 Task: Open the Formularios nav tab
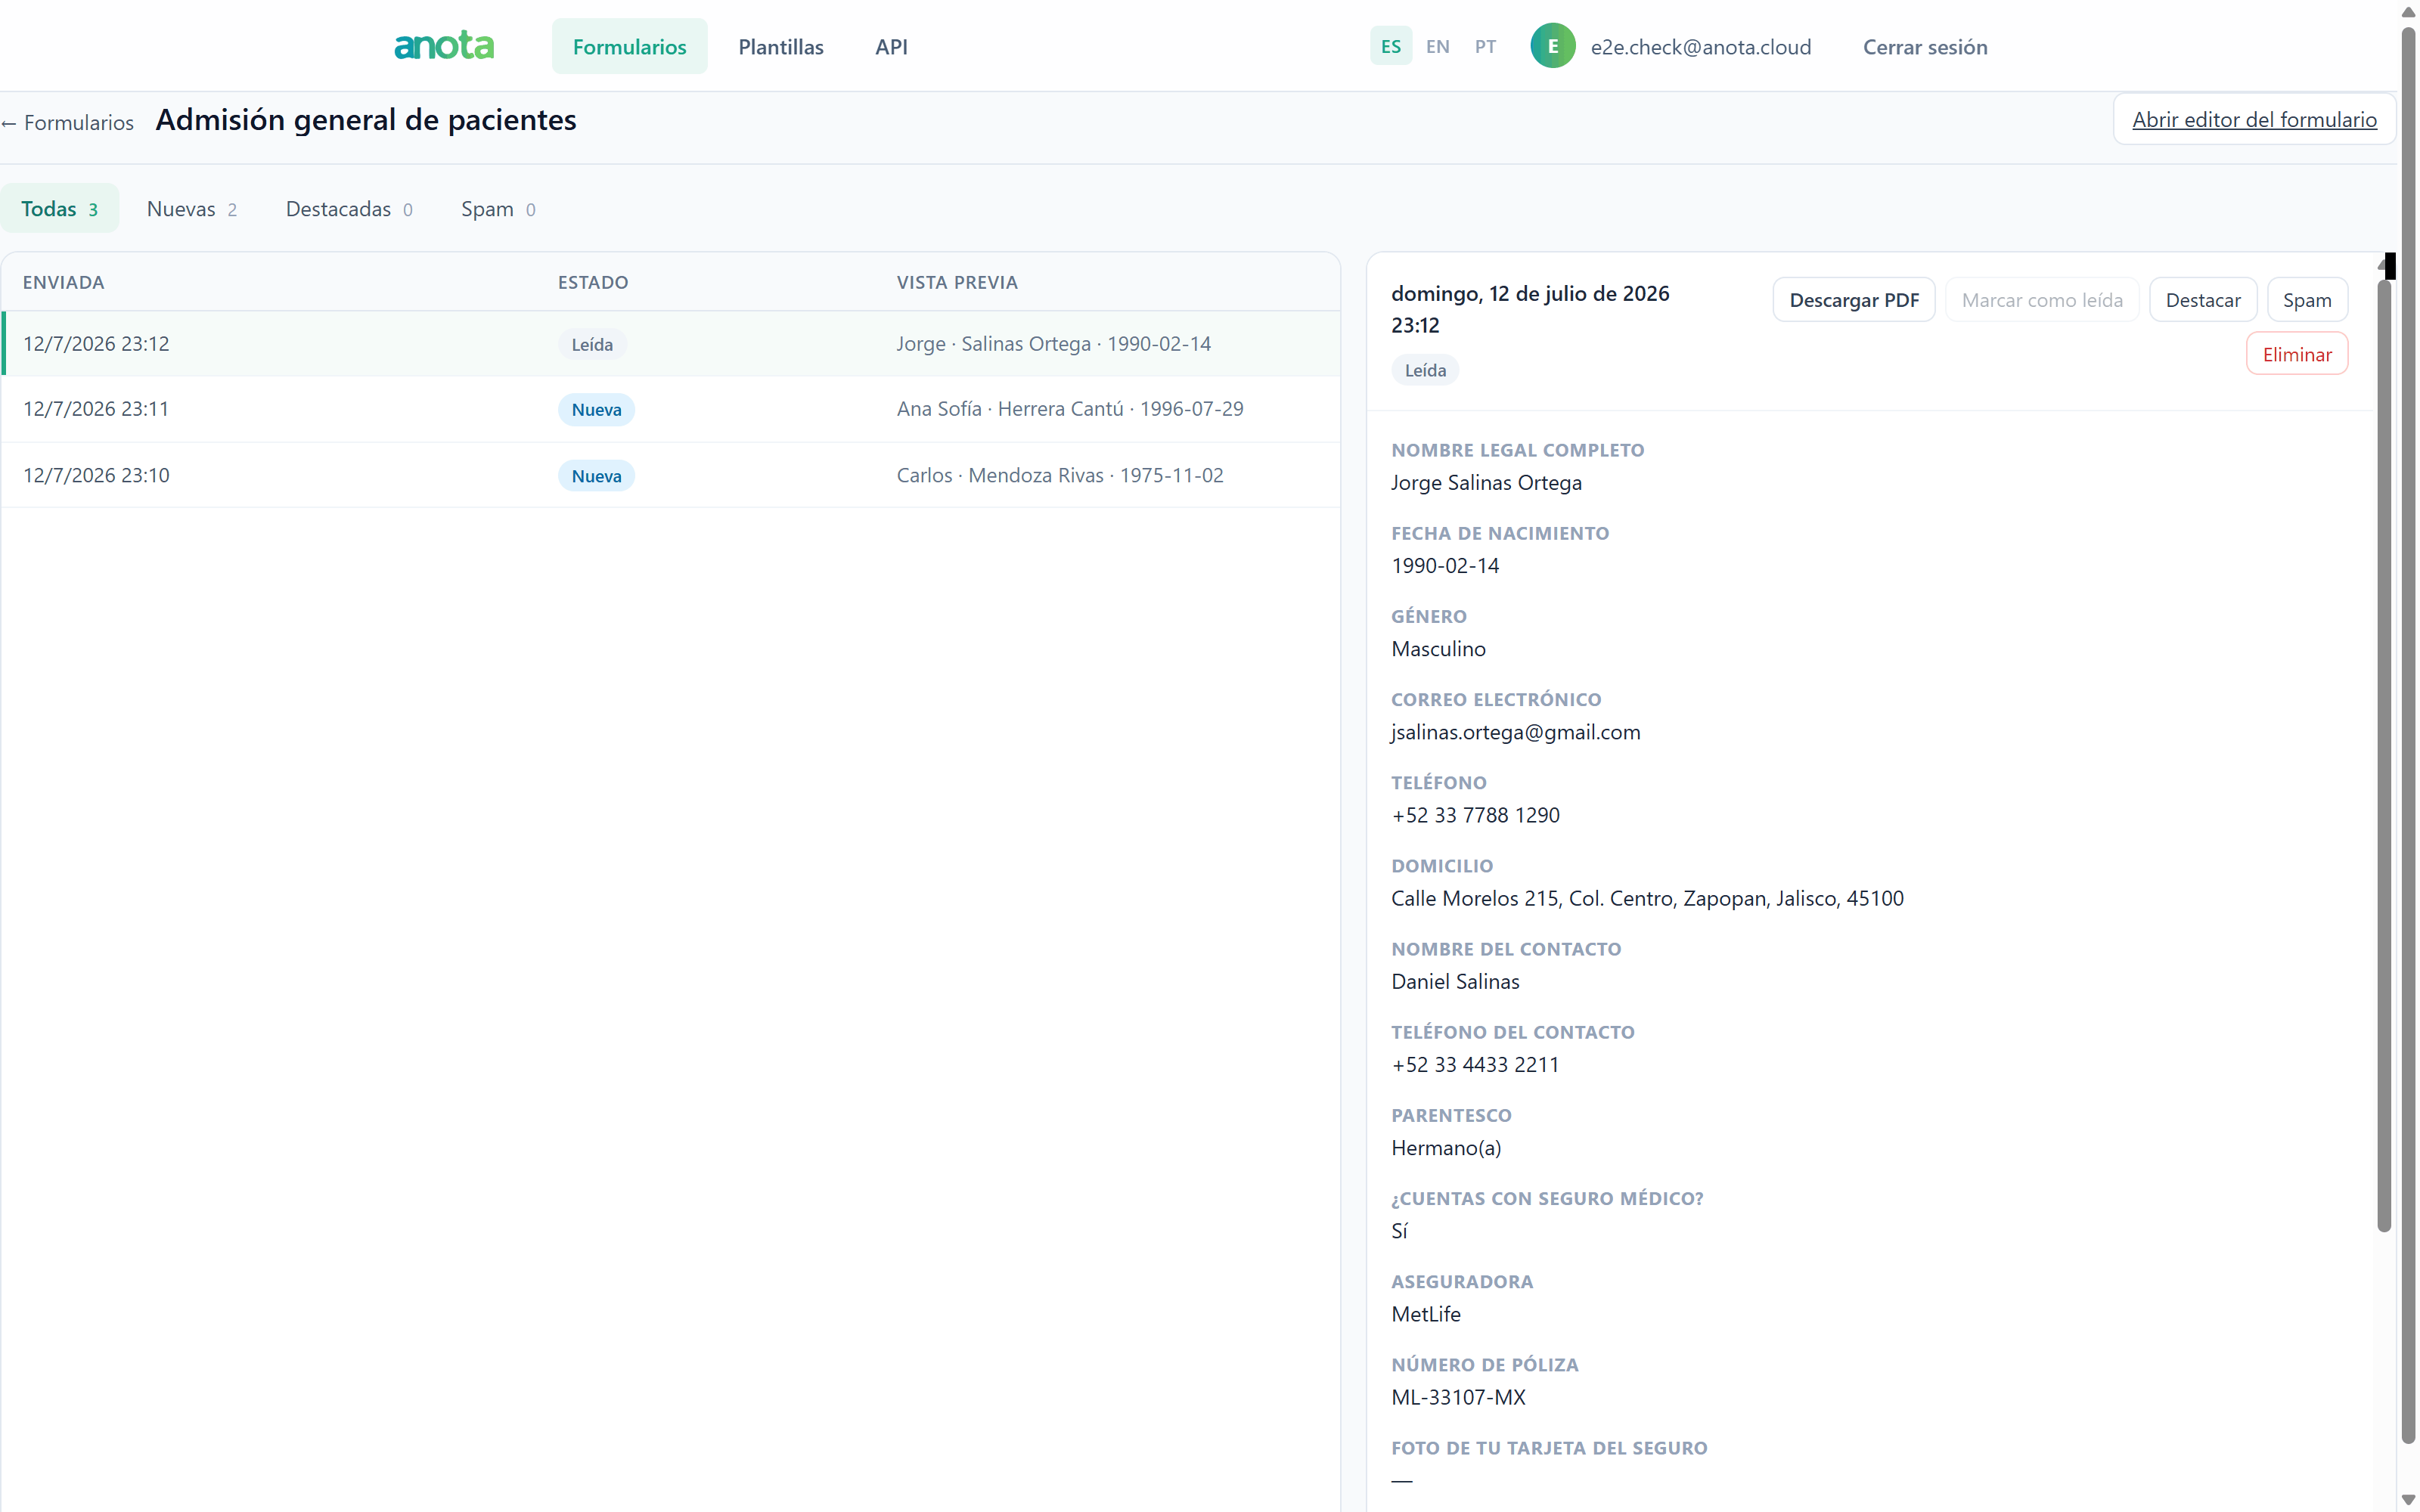pos(629,46)
